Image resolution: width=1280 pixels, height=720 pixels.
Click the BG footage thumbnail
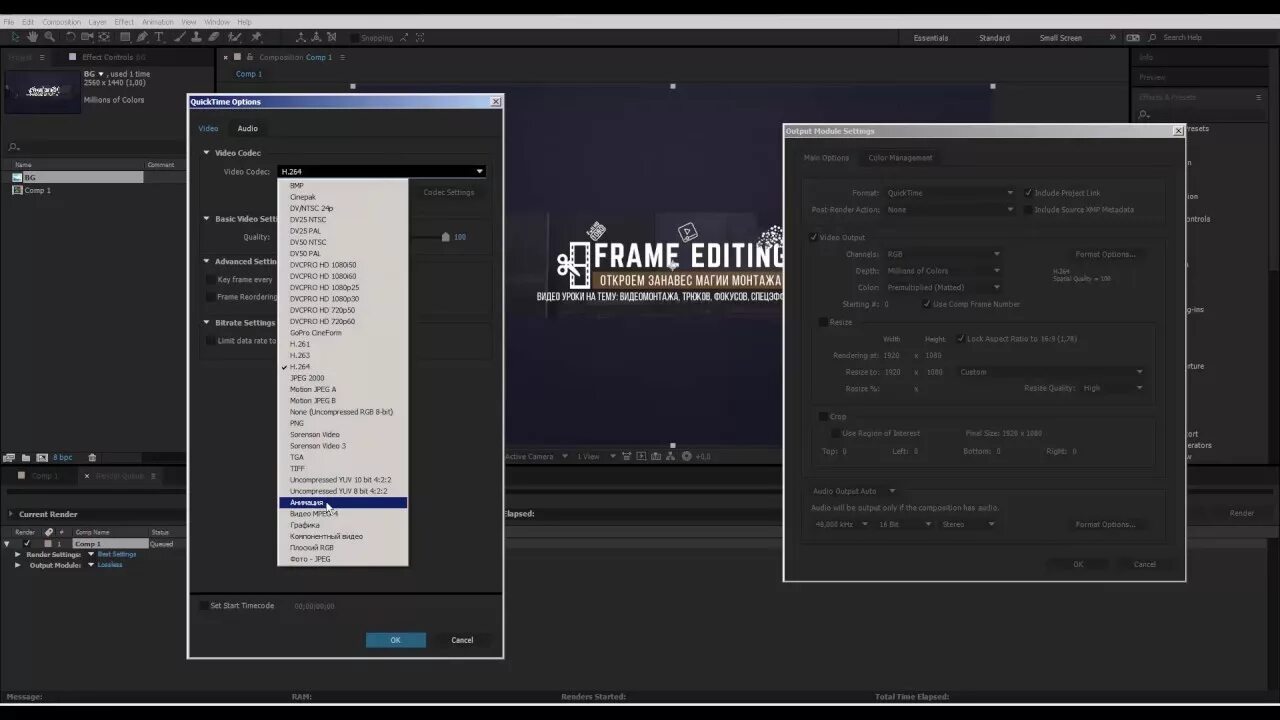(x=43, y=91)
